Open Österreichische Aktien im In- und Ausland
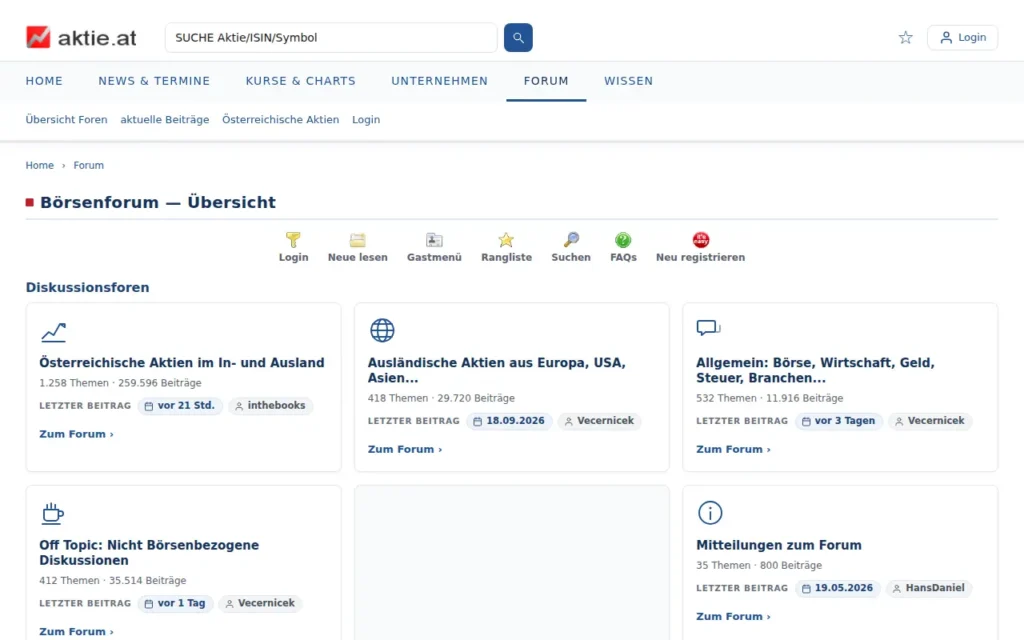This screenshot has width=1024, height=640. pyautogui.click(x=182, y=362)
